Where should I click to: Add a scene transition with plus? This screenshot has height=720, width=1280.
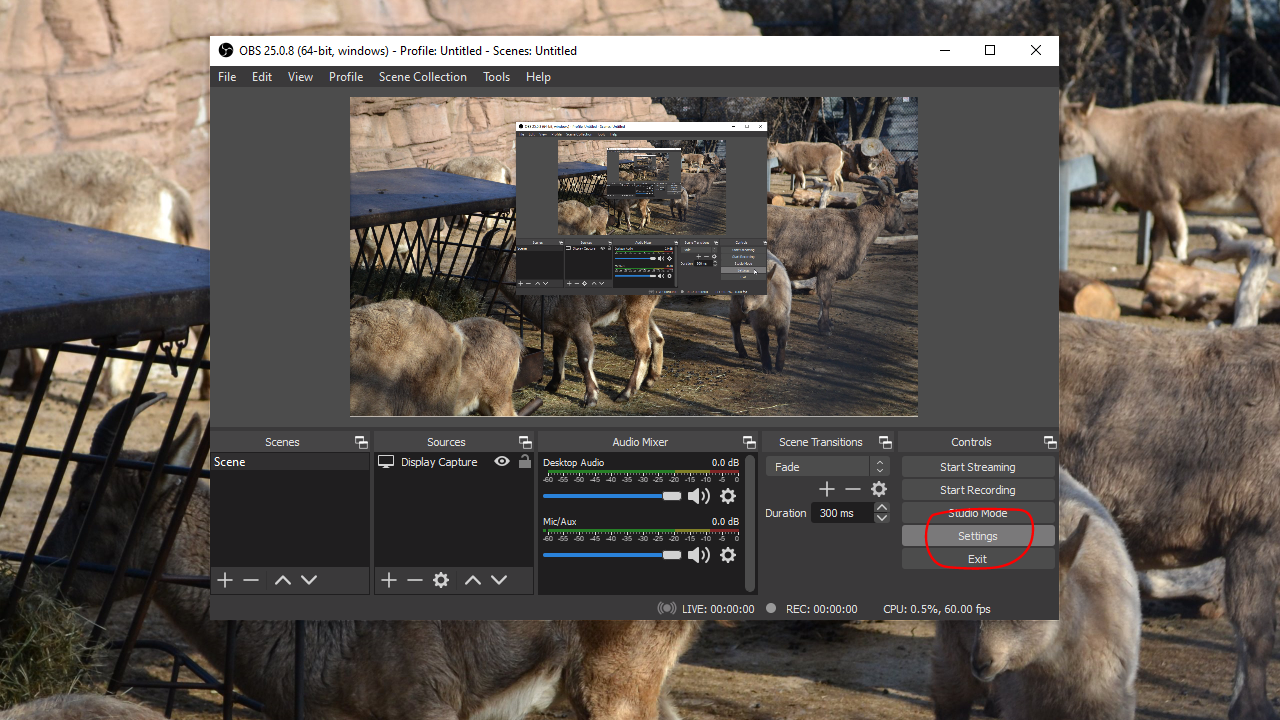827,489
